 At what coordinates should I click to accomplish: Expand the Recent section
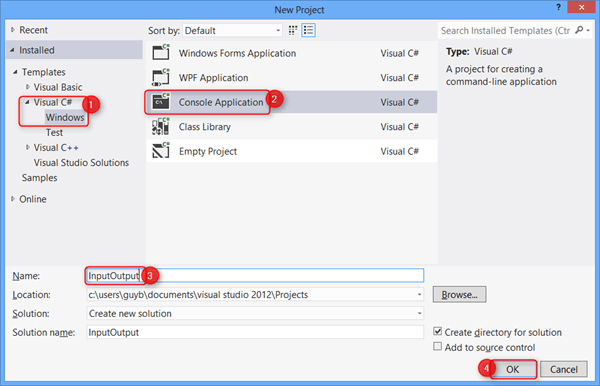tap(13, 30)
